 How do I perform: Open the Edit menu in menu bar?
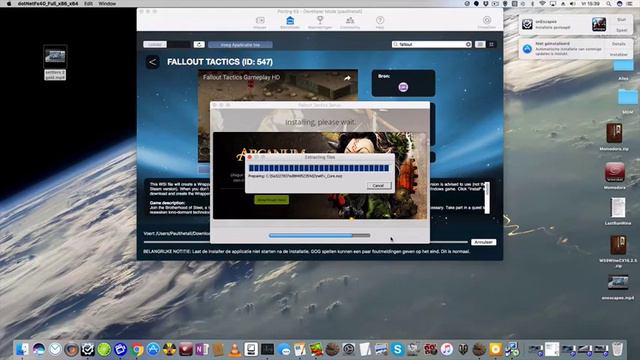click(88, 3)
